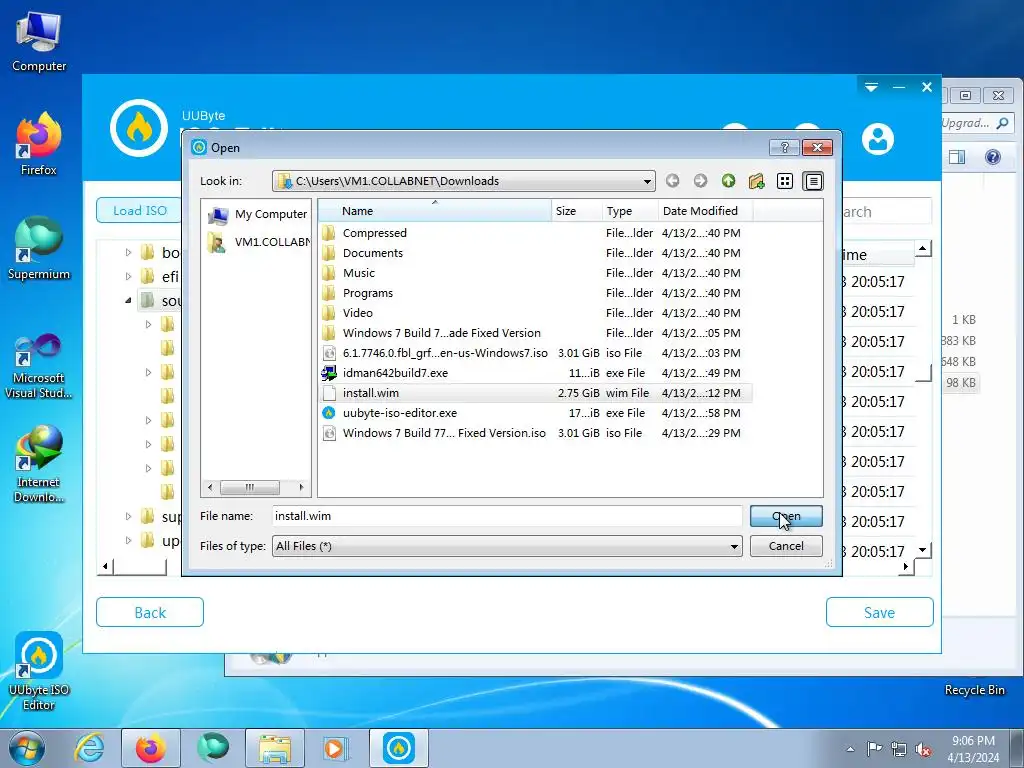Go up to parent directory
Image resolution: width=1024 pixels, height=768 pixels.
click(x=728, y=181)
